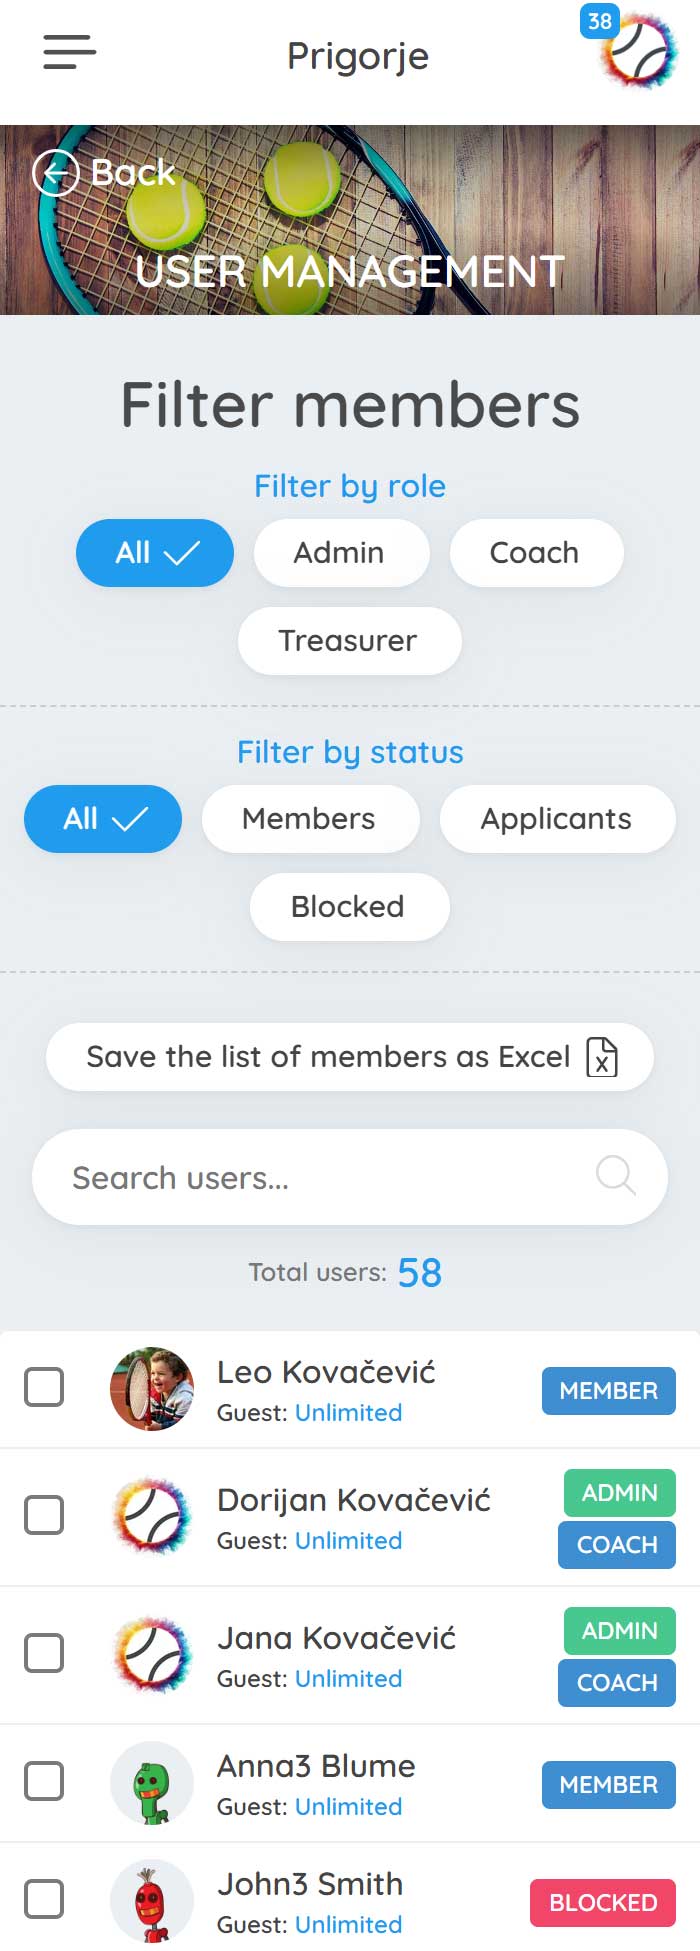Check the box for Leo Kovačević
Viewport: 700px width, 1951px height.
44,1387
